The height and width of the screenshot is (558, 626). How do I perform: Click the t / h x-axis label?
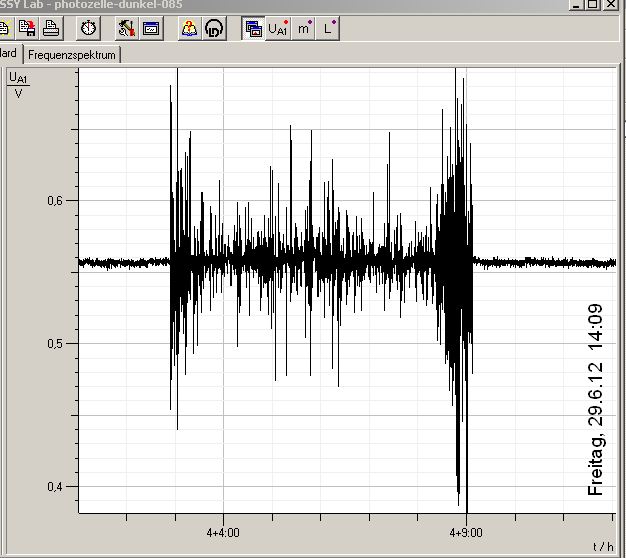tap(603, 546)
